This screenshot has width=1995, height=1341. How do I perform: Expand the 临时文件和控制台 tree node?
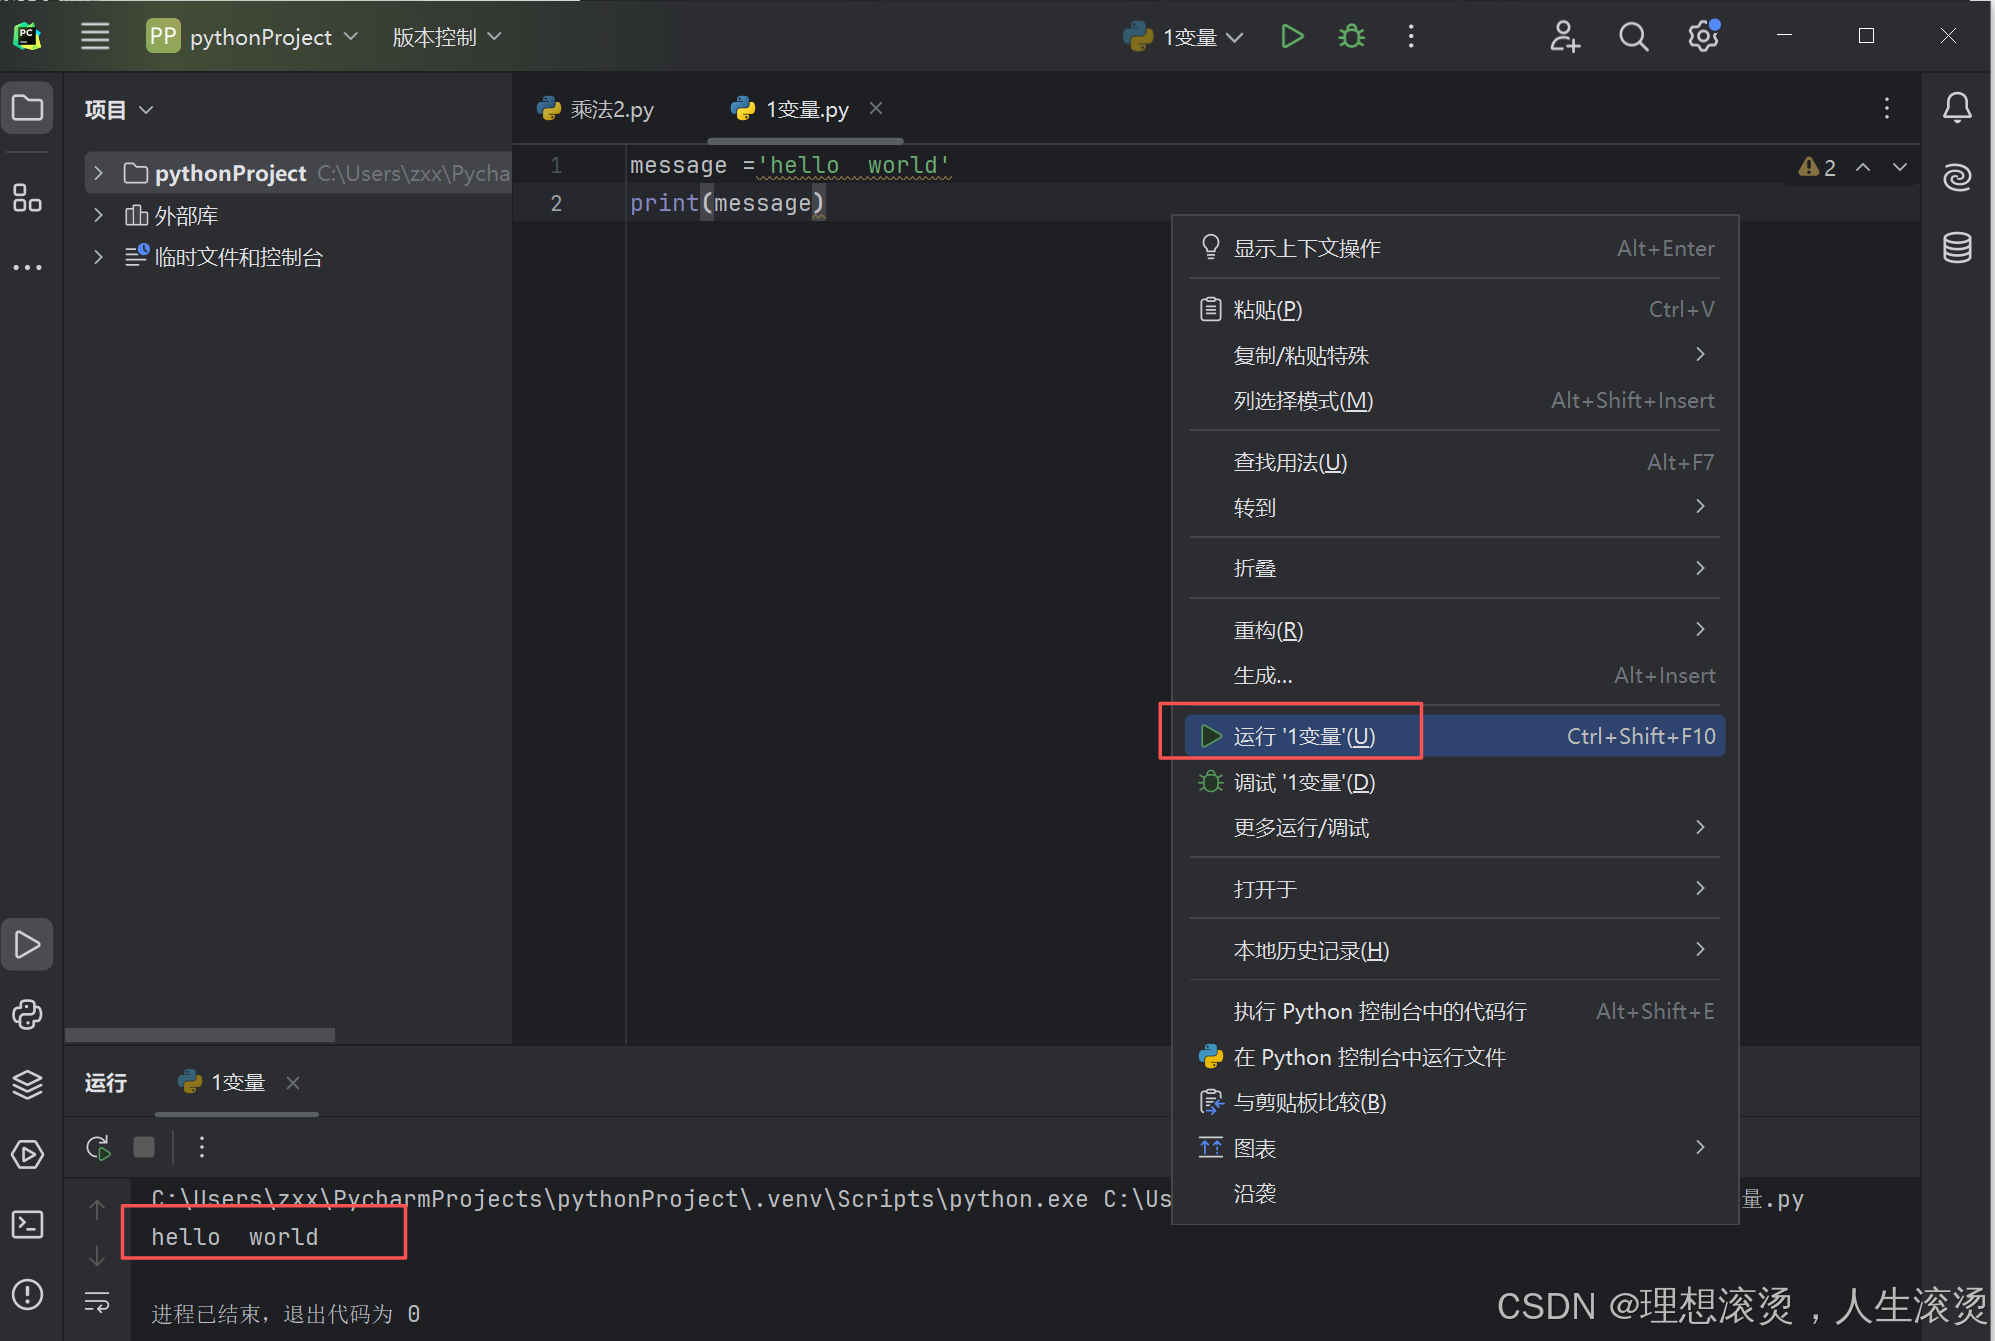click(98, 257)
